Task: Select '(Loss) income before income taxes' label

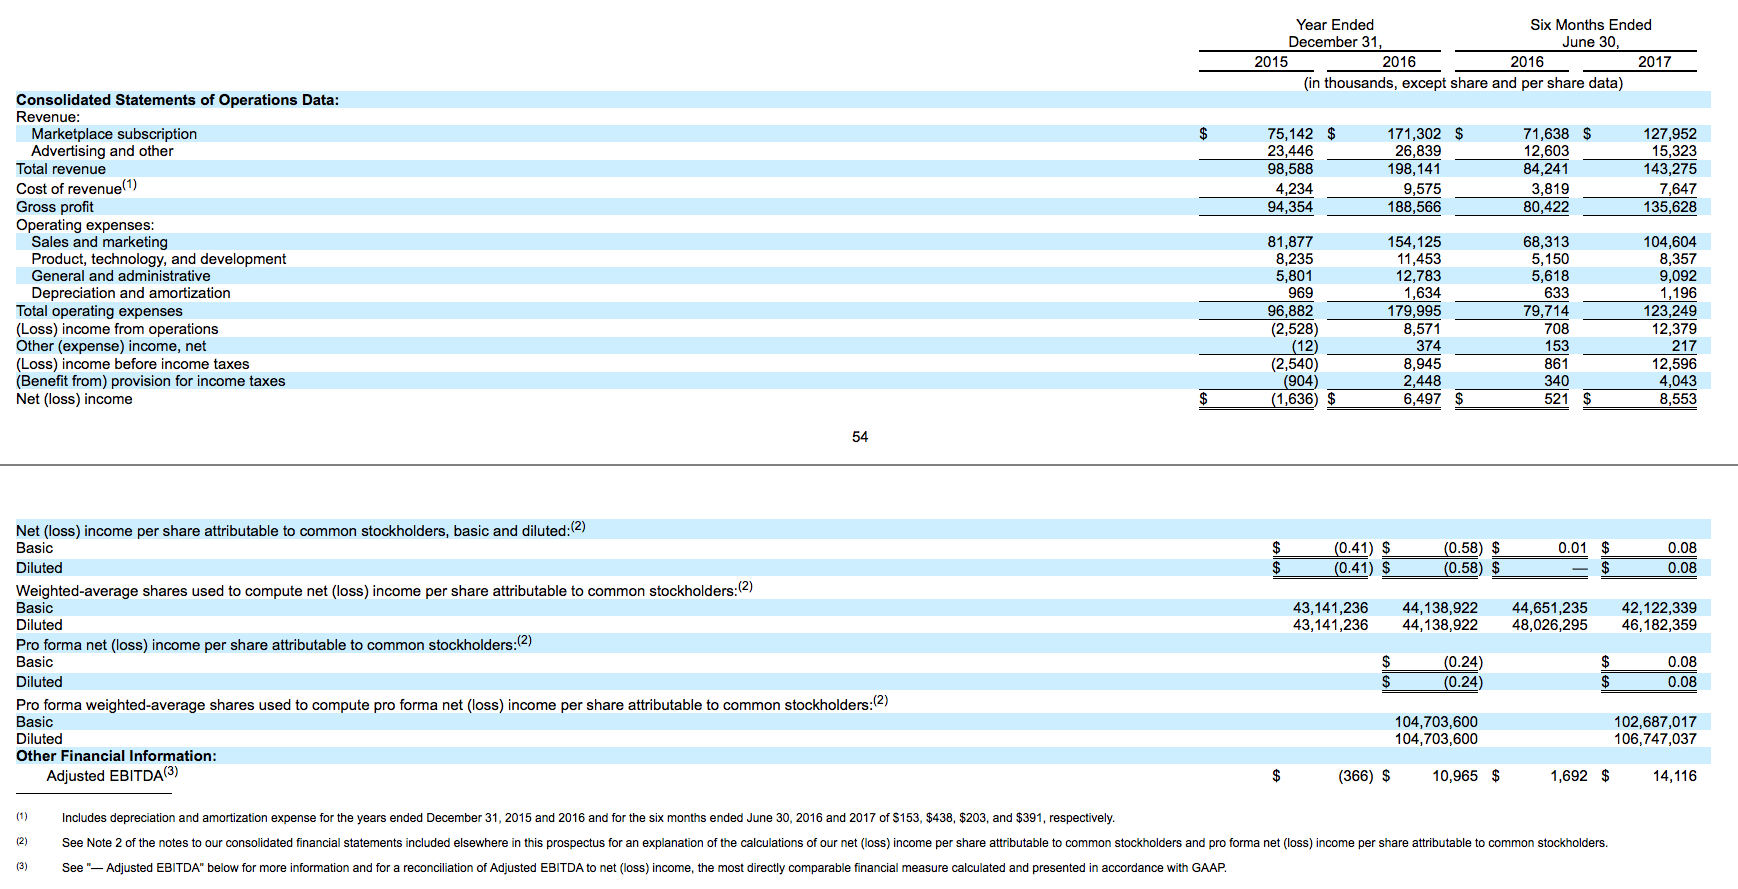Action: click(x=133, y=364)
